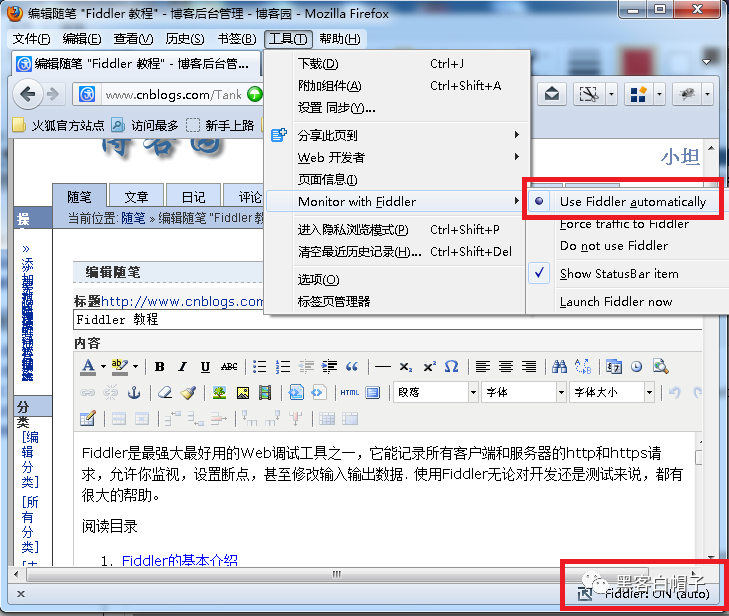
Task: Focus title field containing Fiddler 教程
Action: tap(388, 320)
